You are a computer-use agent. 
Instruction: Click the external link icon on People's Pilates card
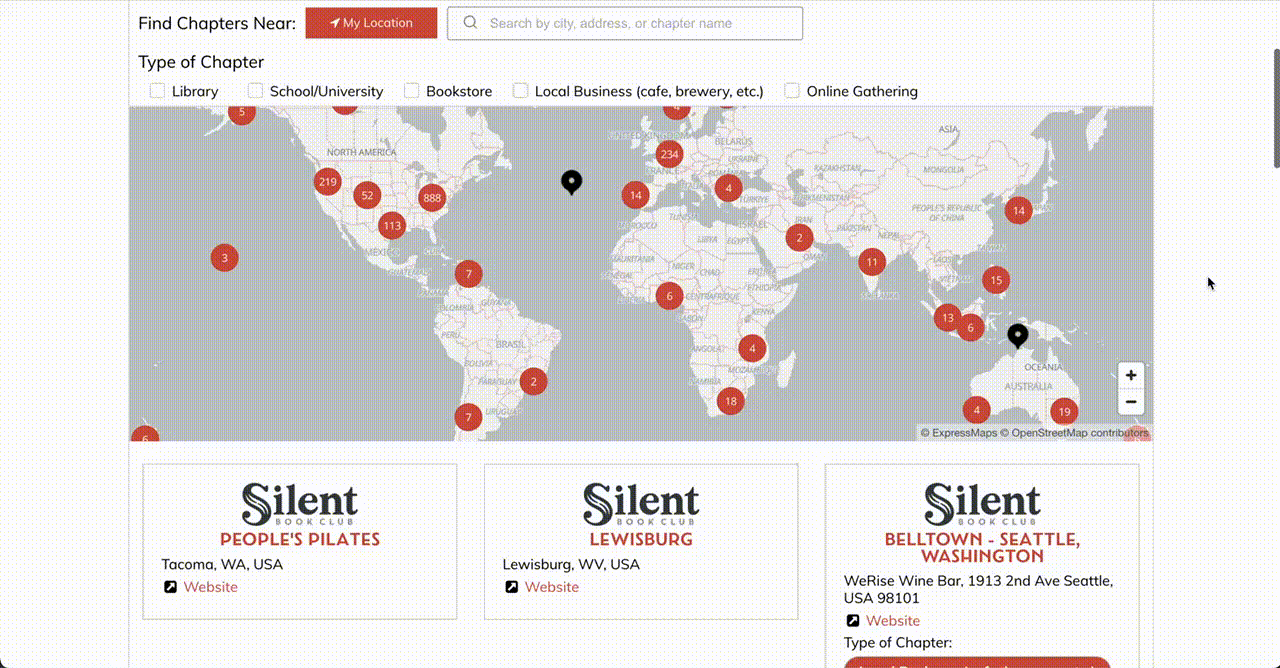click(170, 587)
